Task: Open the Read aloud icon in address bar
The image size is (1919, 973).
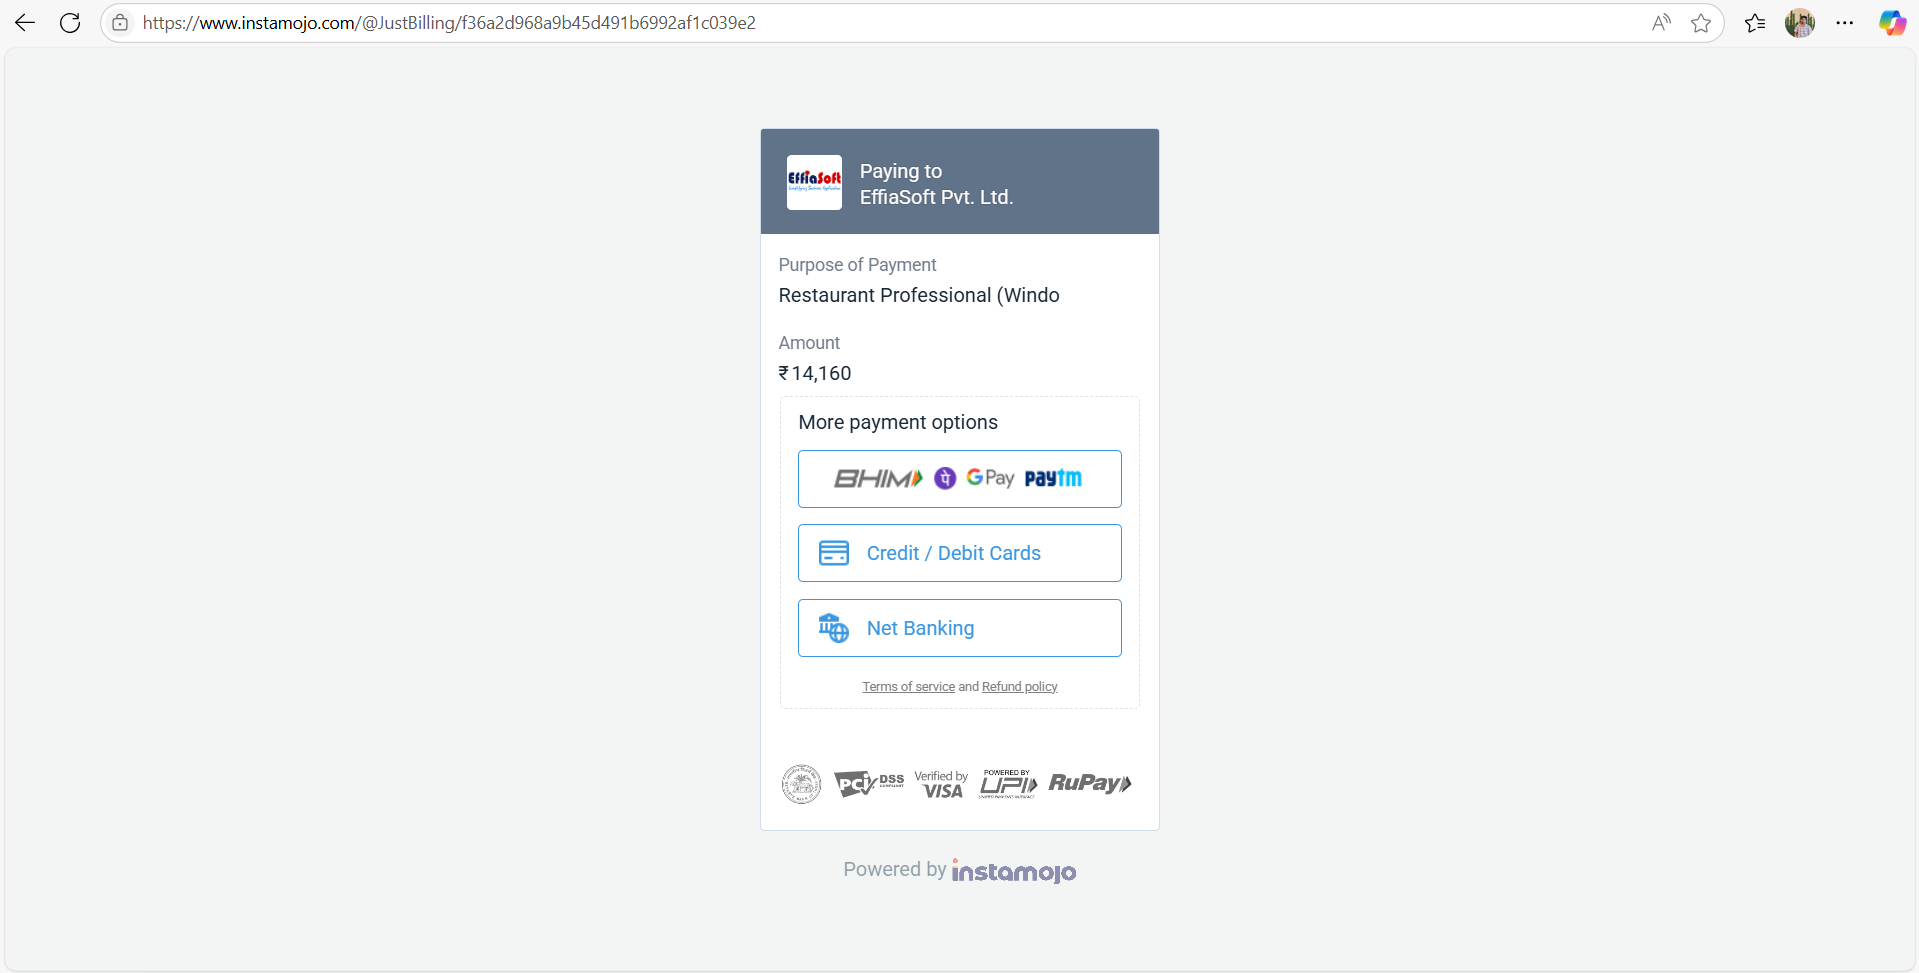Action: 1661,23
